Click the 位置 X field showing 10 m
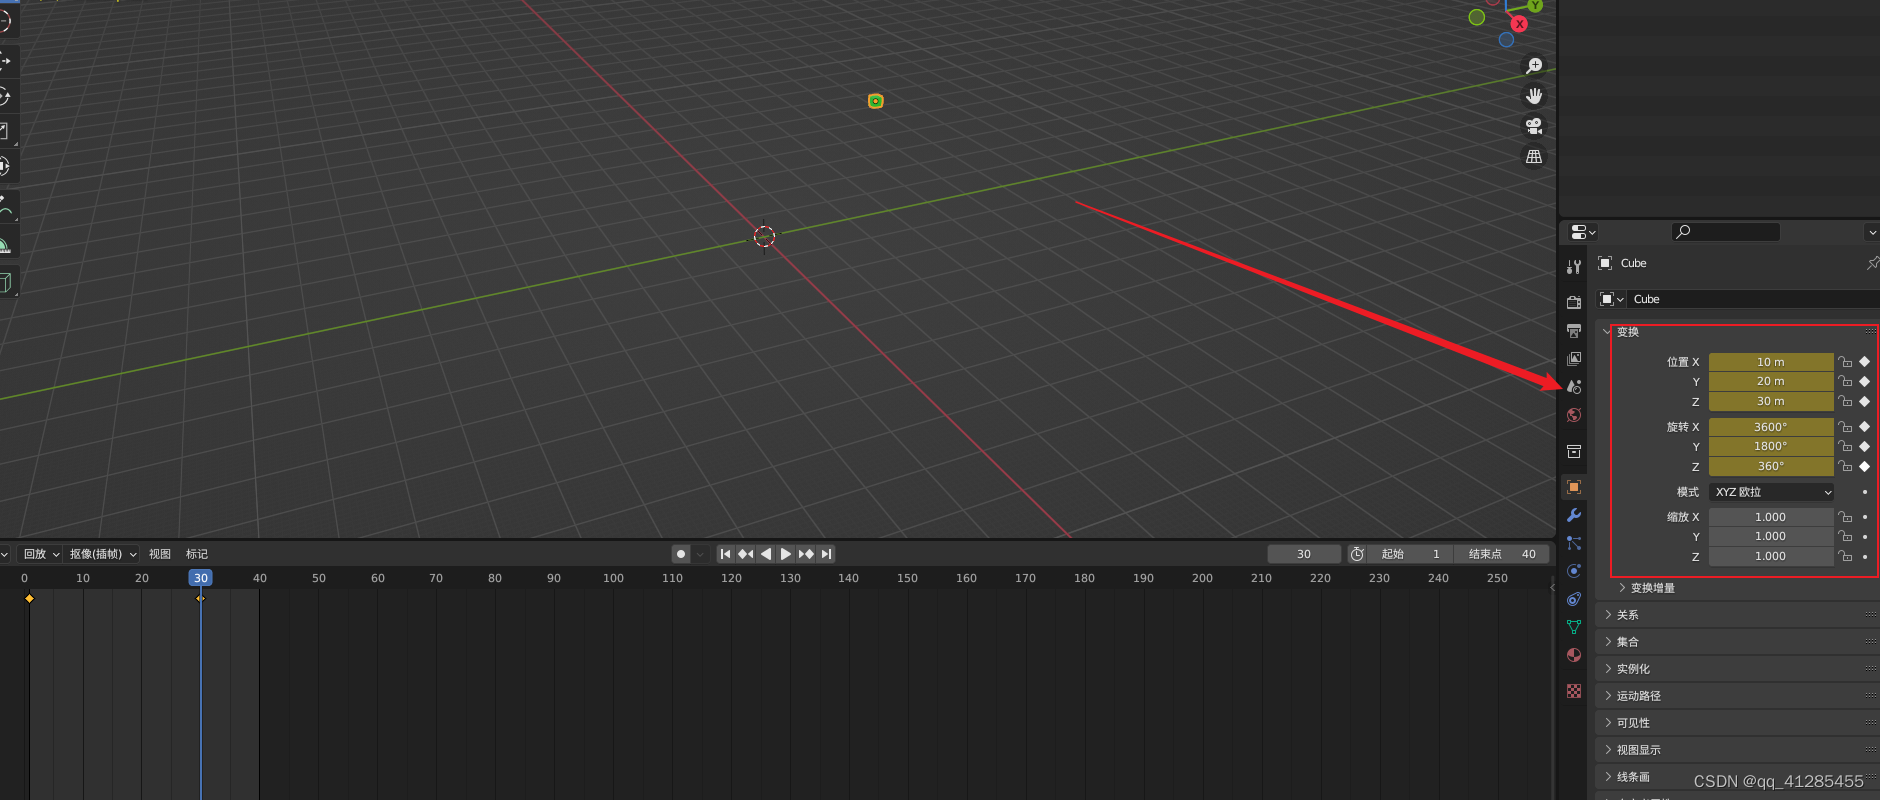This screenshot has width=1880, height=800. tap(1771, 362)
